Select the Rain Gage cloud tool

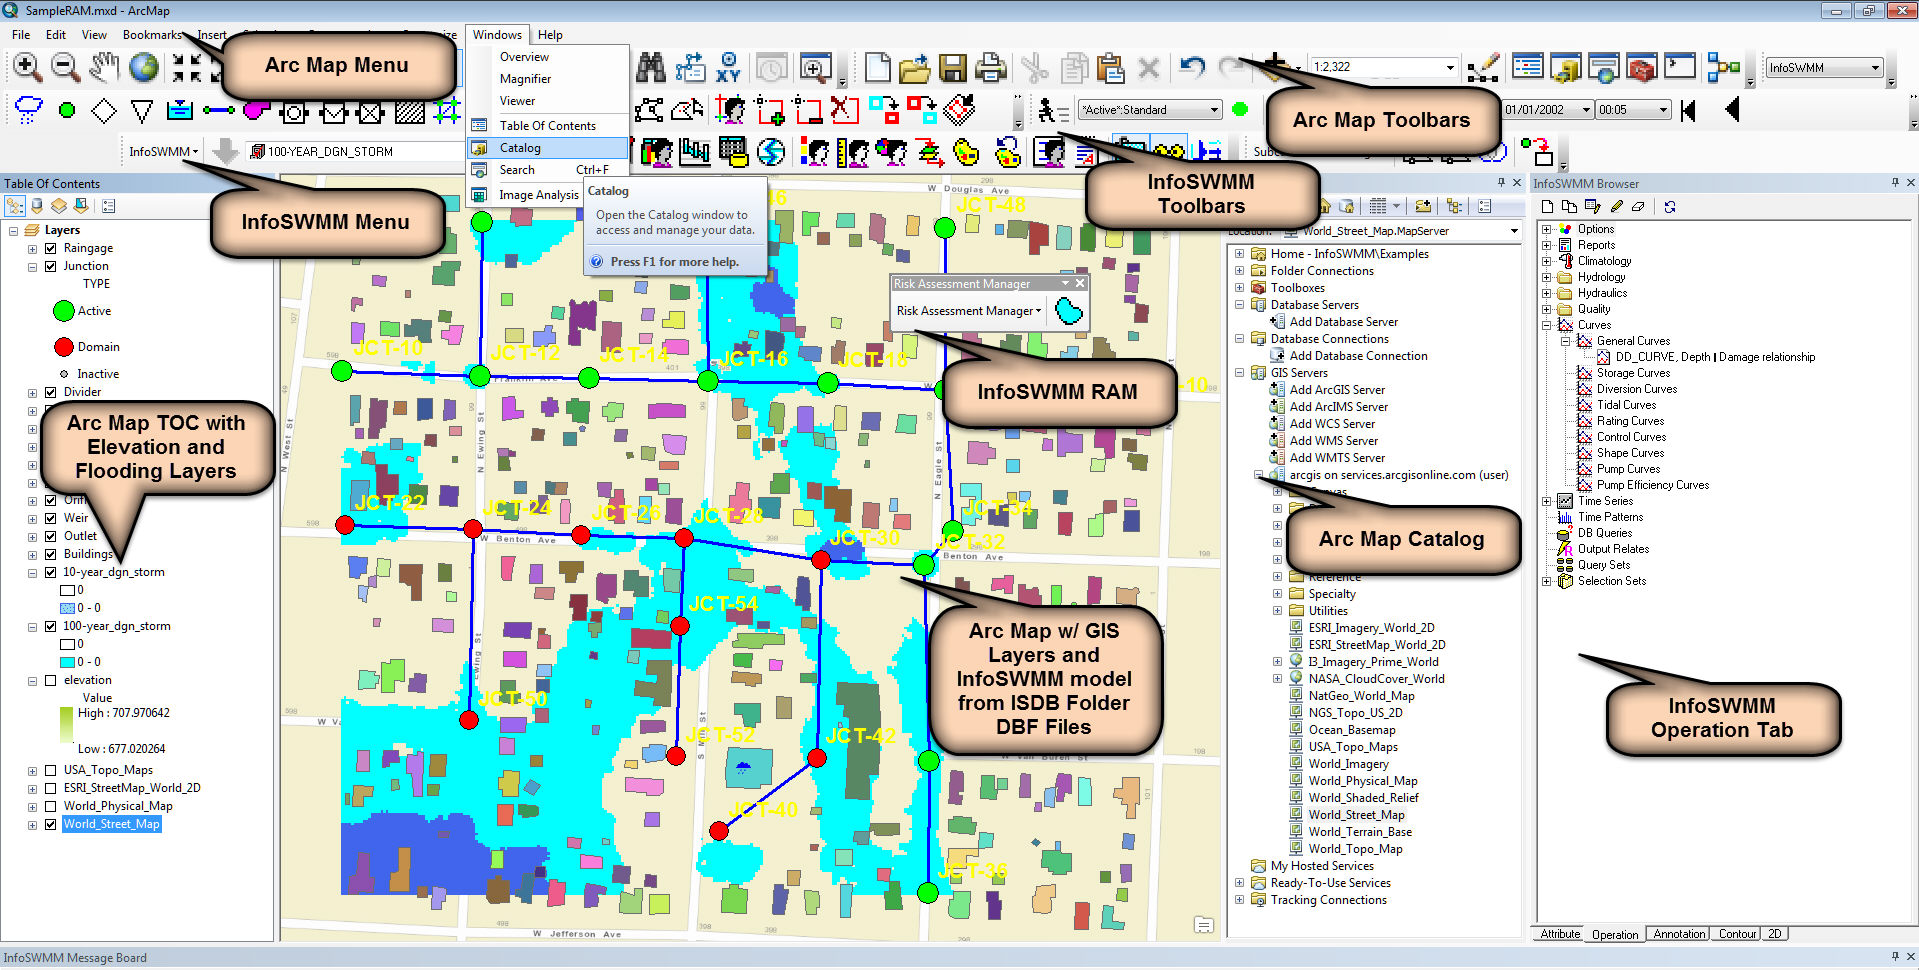coord(28,110)
